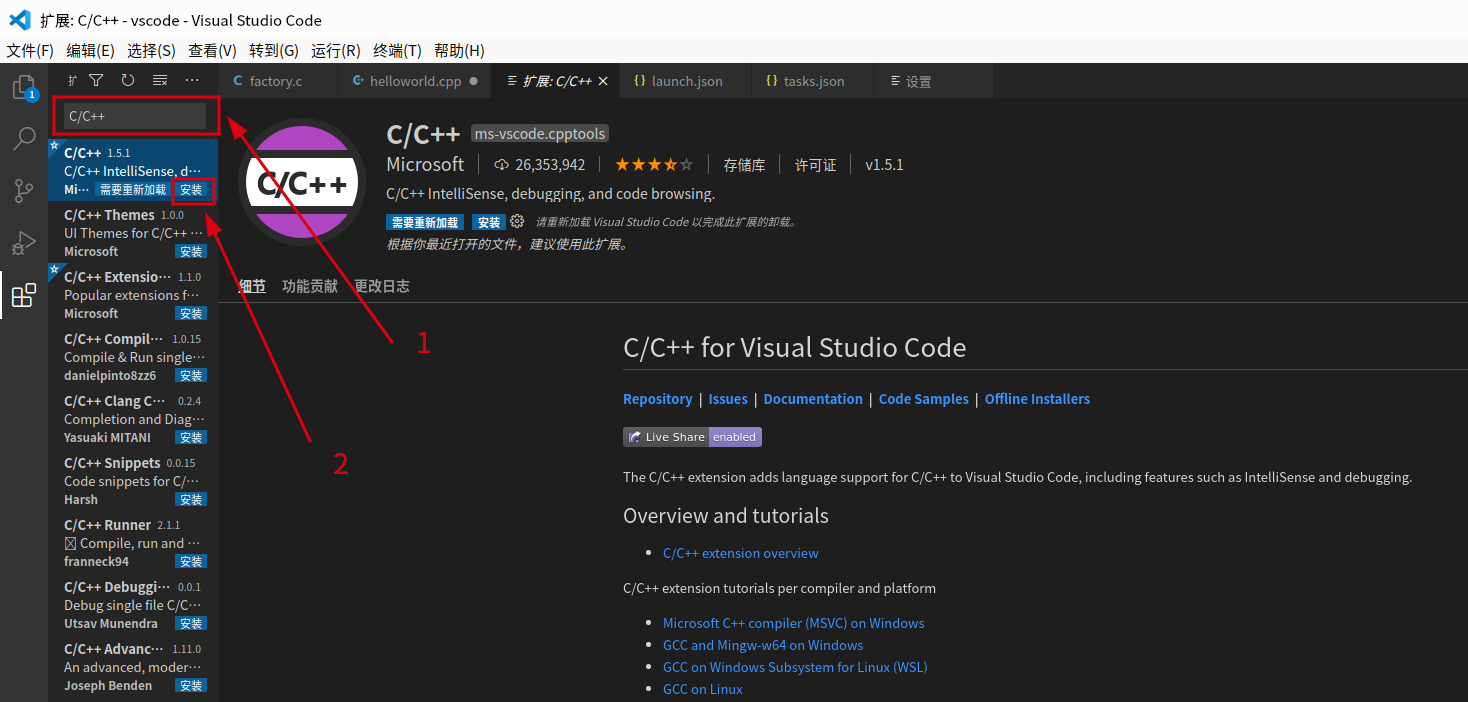
Task: Open the 帮助(H) menu
Action: (459, 50)
